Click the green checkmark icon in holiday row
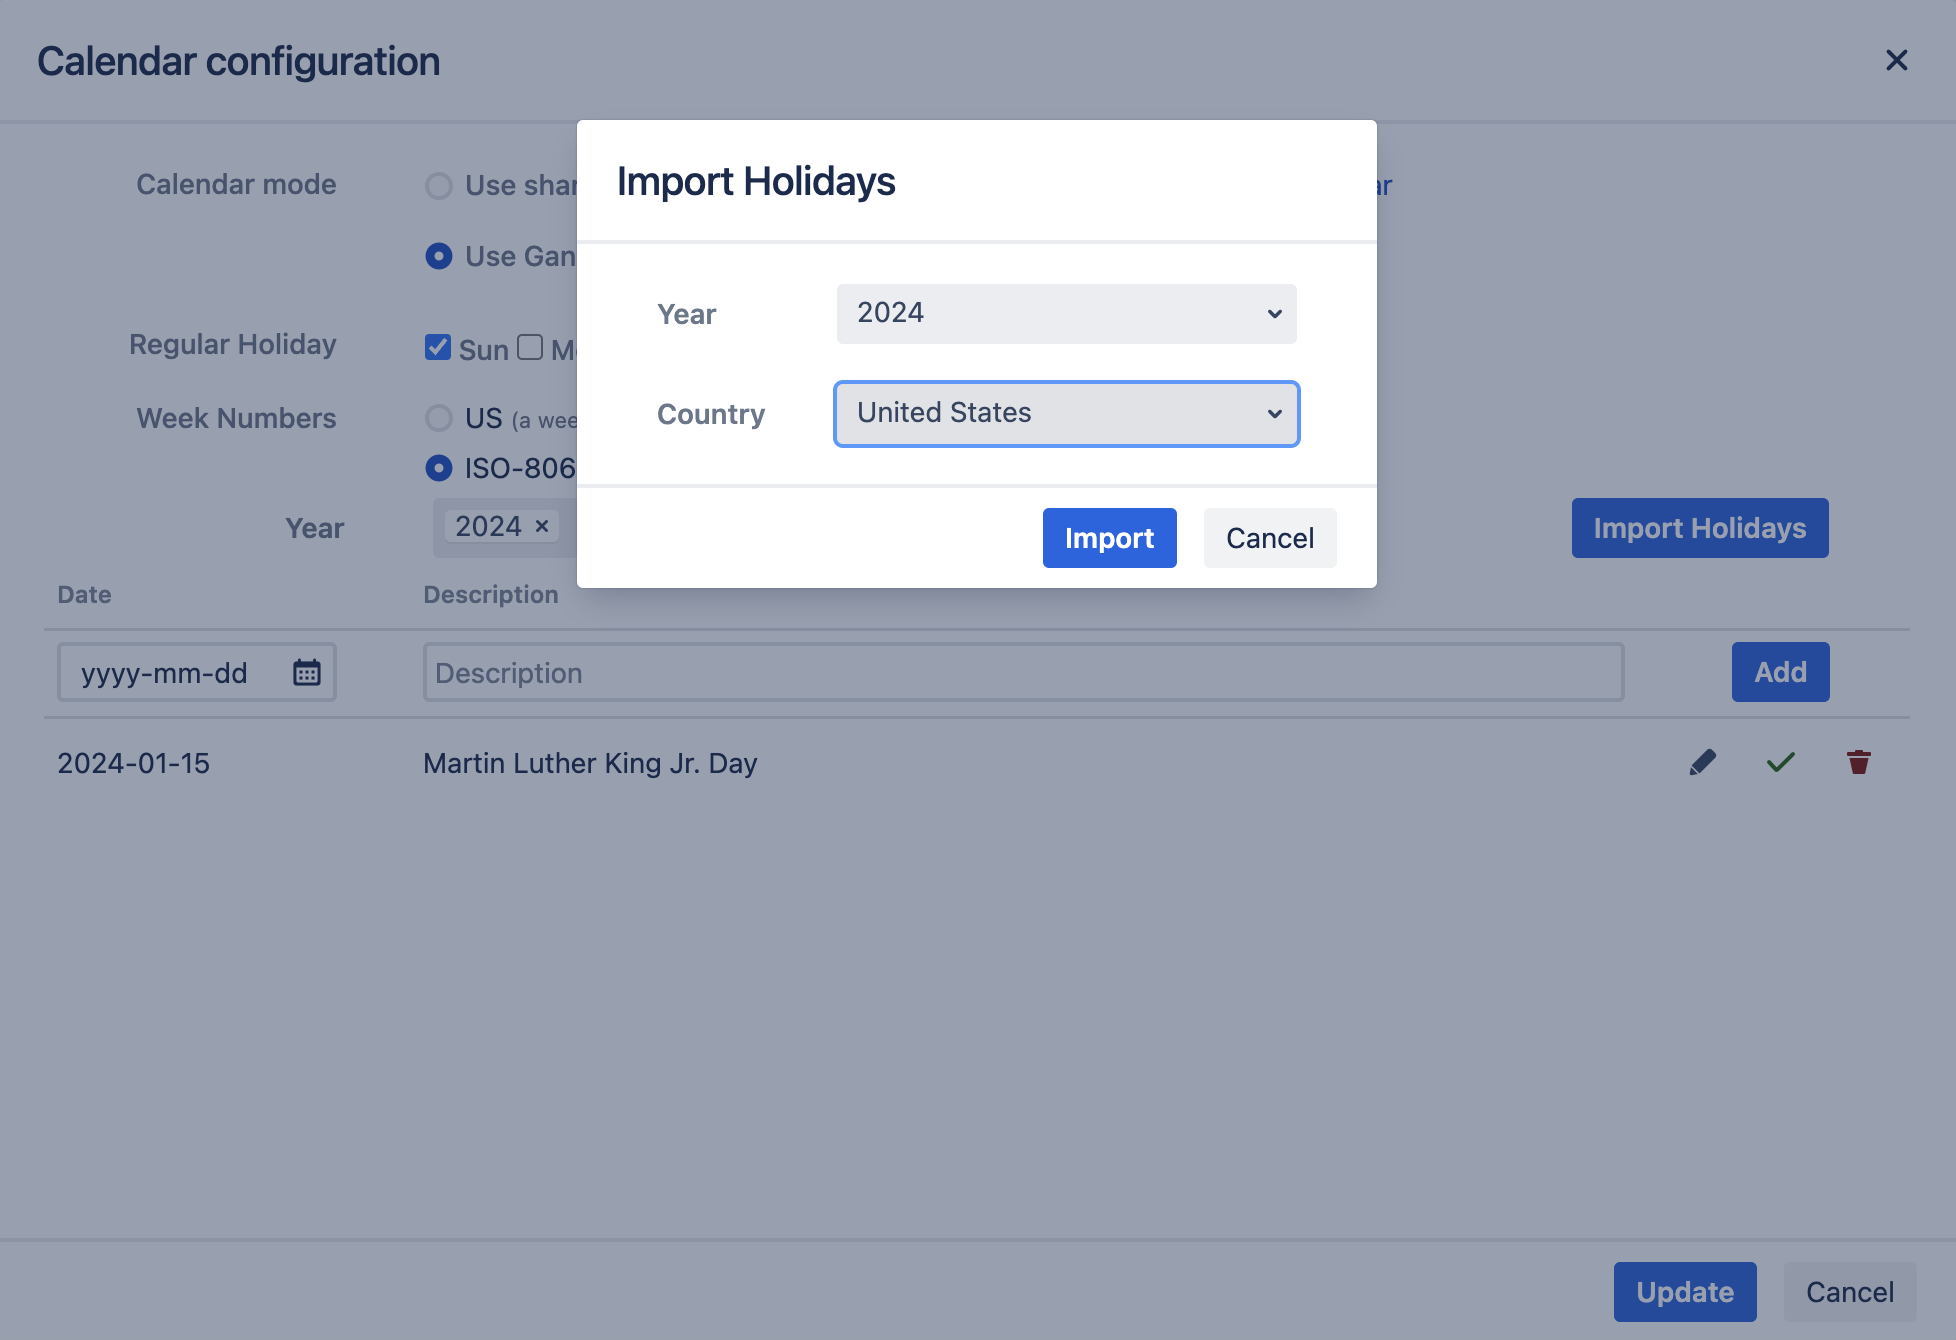The image size is (1956, 1340). 1780,763
